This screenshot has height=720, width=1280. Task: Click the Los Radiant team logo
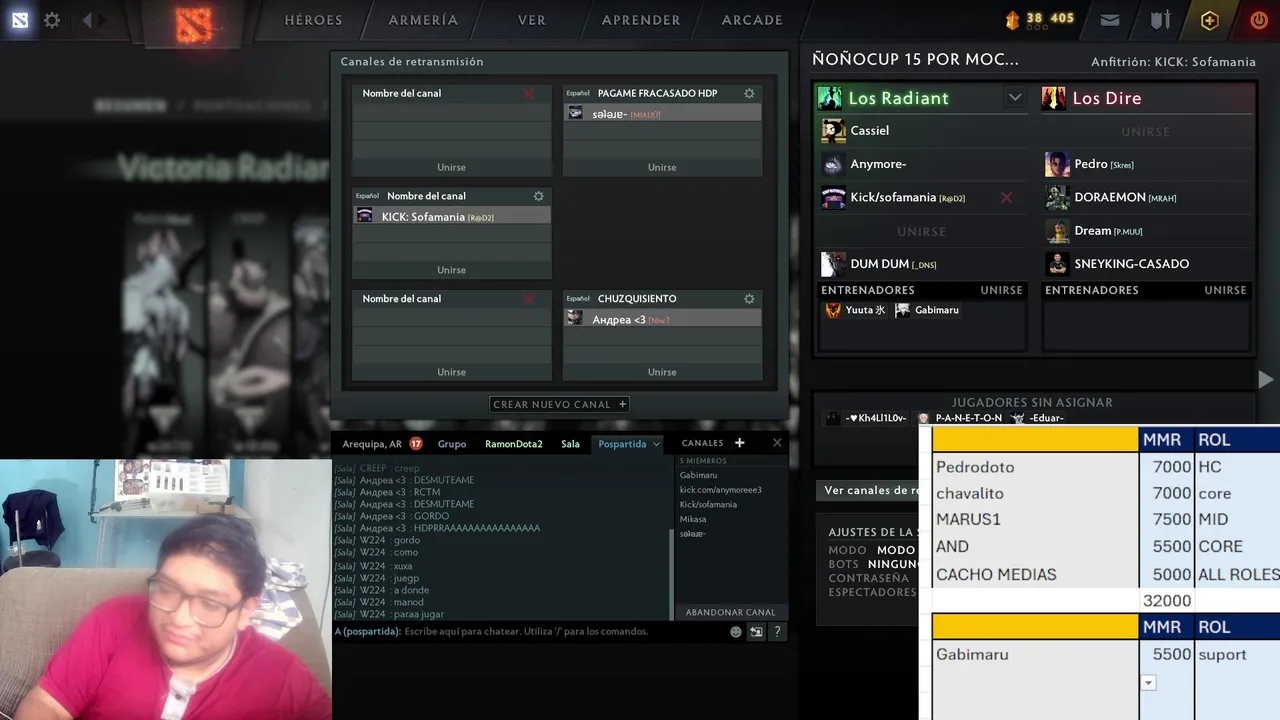830,98
